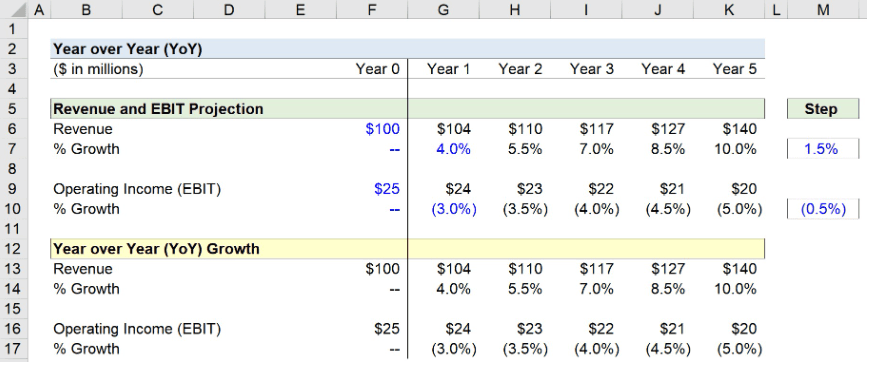The height and width of the screenshot is (382, 883).
Task: Select row 1 header
Action: [14, 29]
